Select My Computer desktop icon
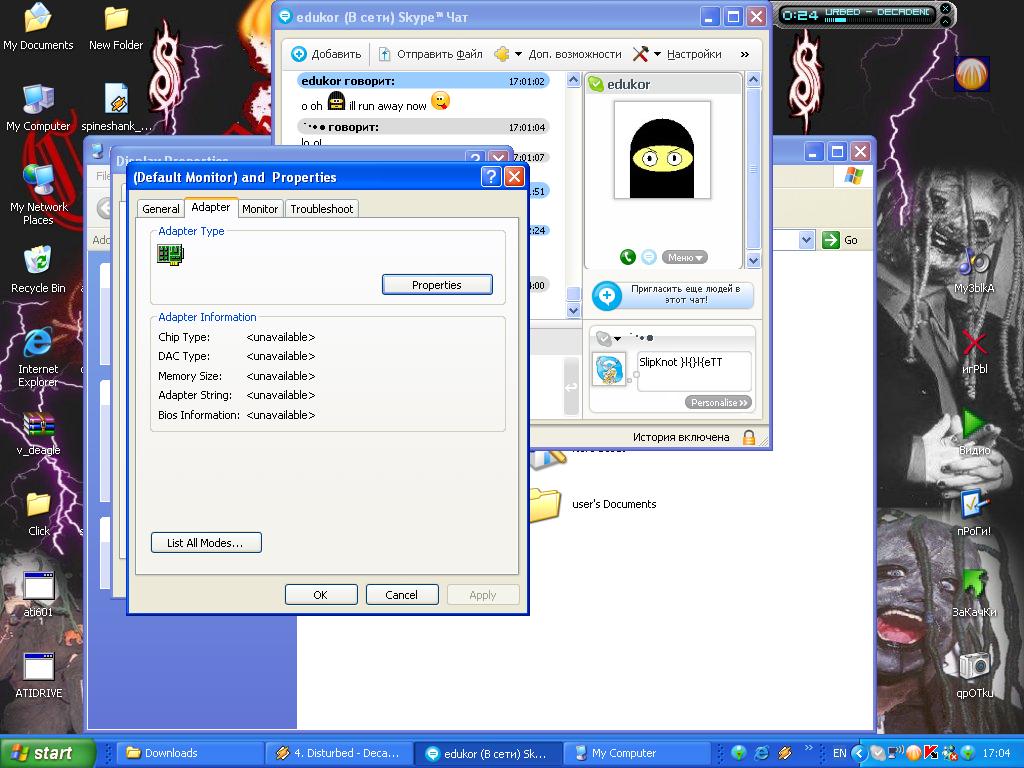Image resolution: width=1024 pixels, height=768 pixels. 38,108
